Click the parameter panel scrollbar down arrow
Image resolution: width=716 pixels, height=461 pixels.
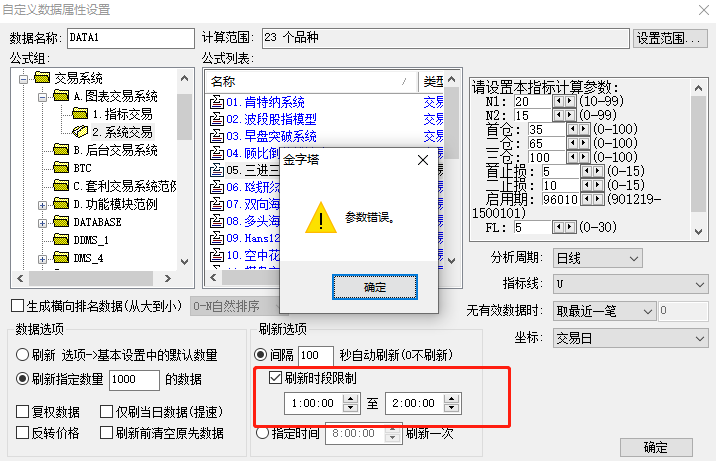tap(698, 232)
